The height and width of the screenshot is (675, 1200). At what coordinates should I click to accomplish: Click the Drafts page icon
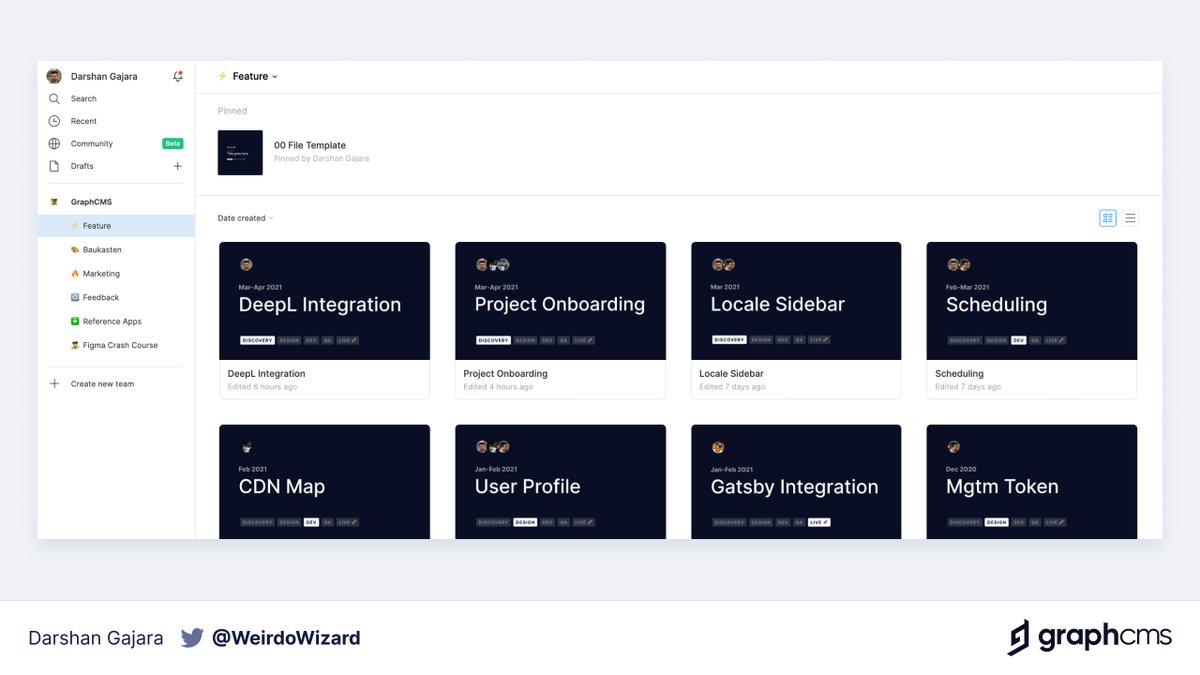coord(54,166)
